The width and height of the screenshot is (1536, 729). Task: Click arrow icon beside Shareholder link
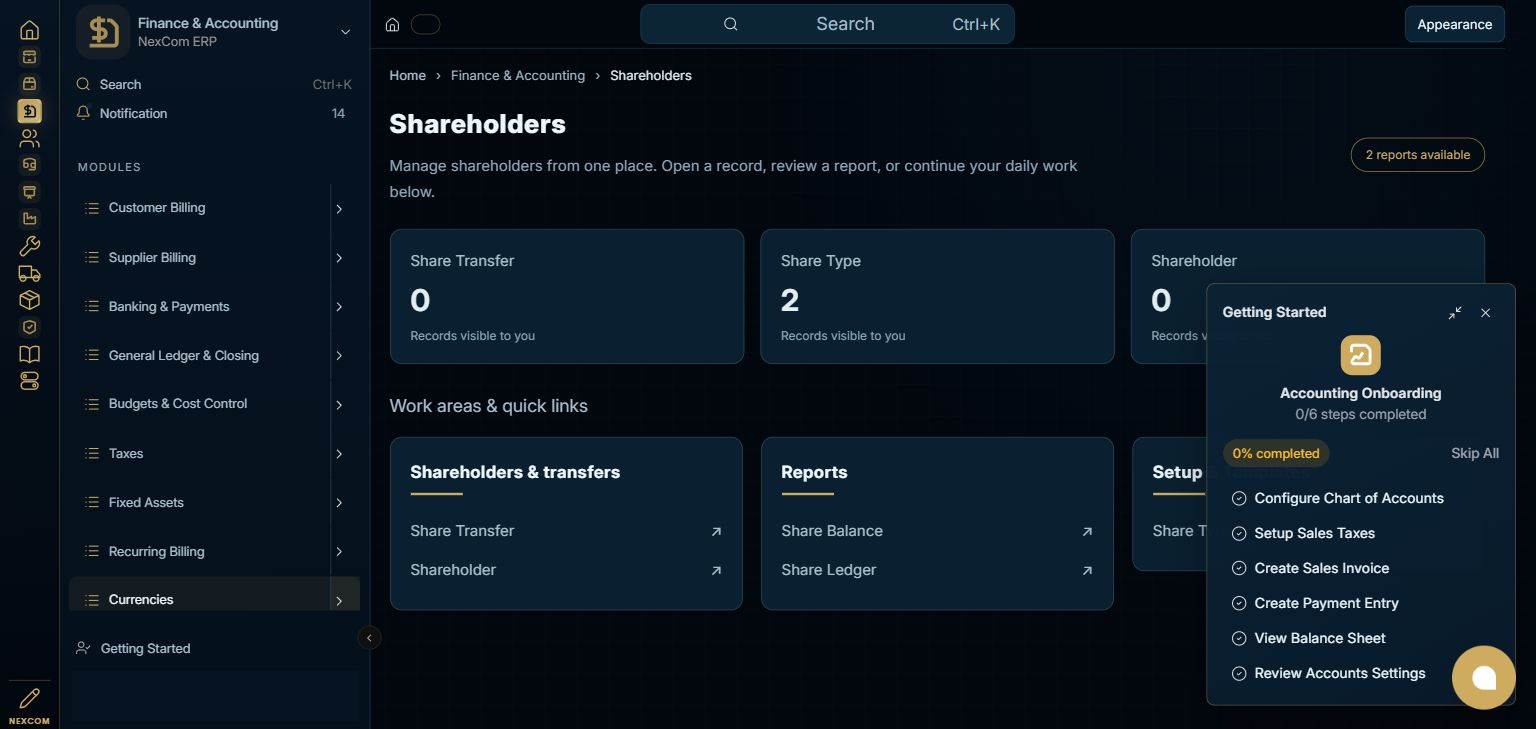click(716, 571)
